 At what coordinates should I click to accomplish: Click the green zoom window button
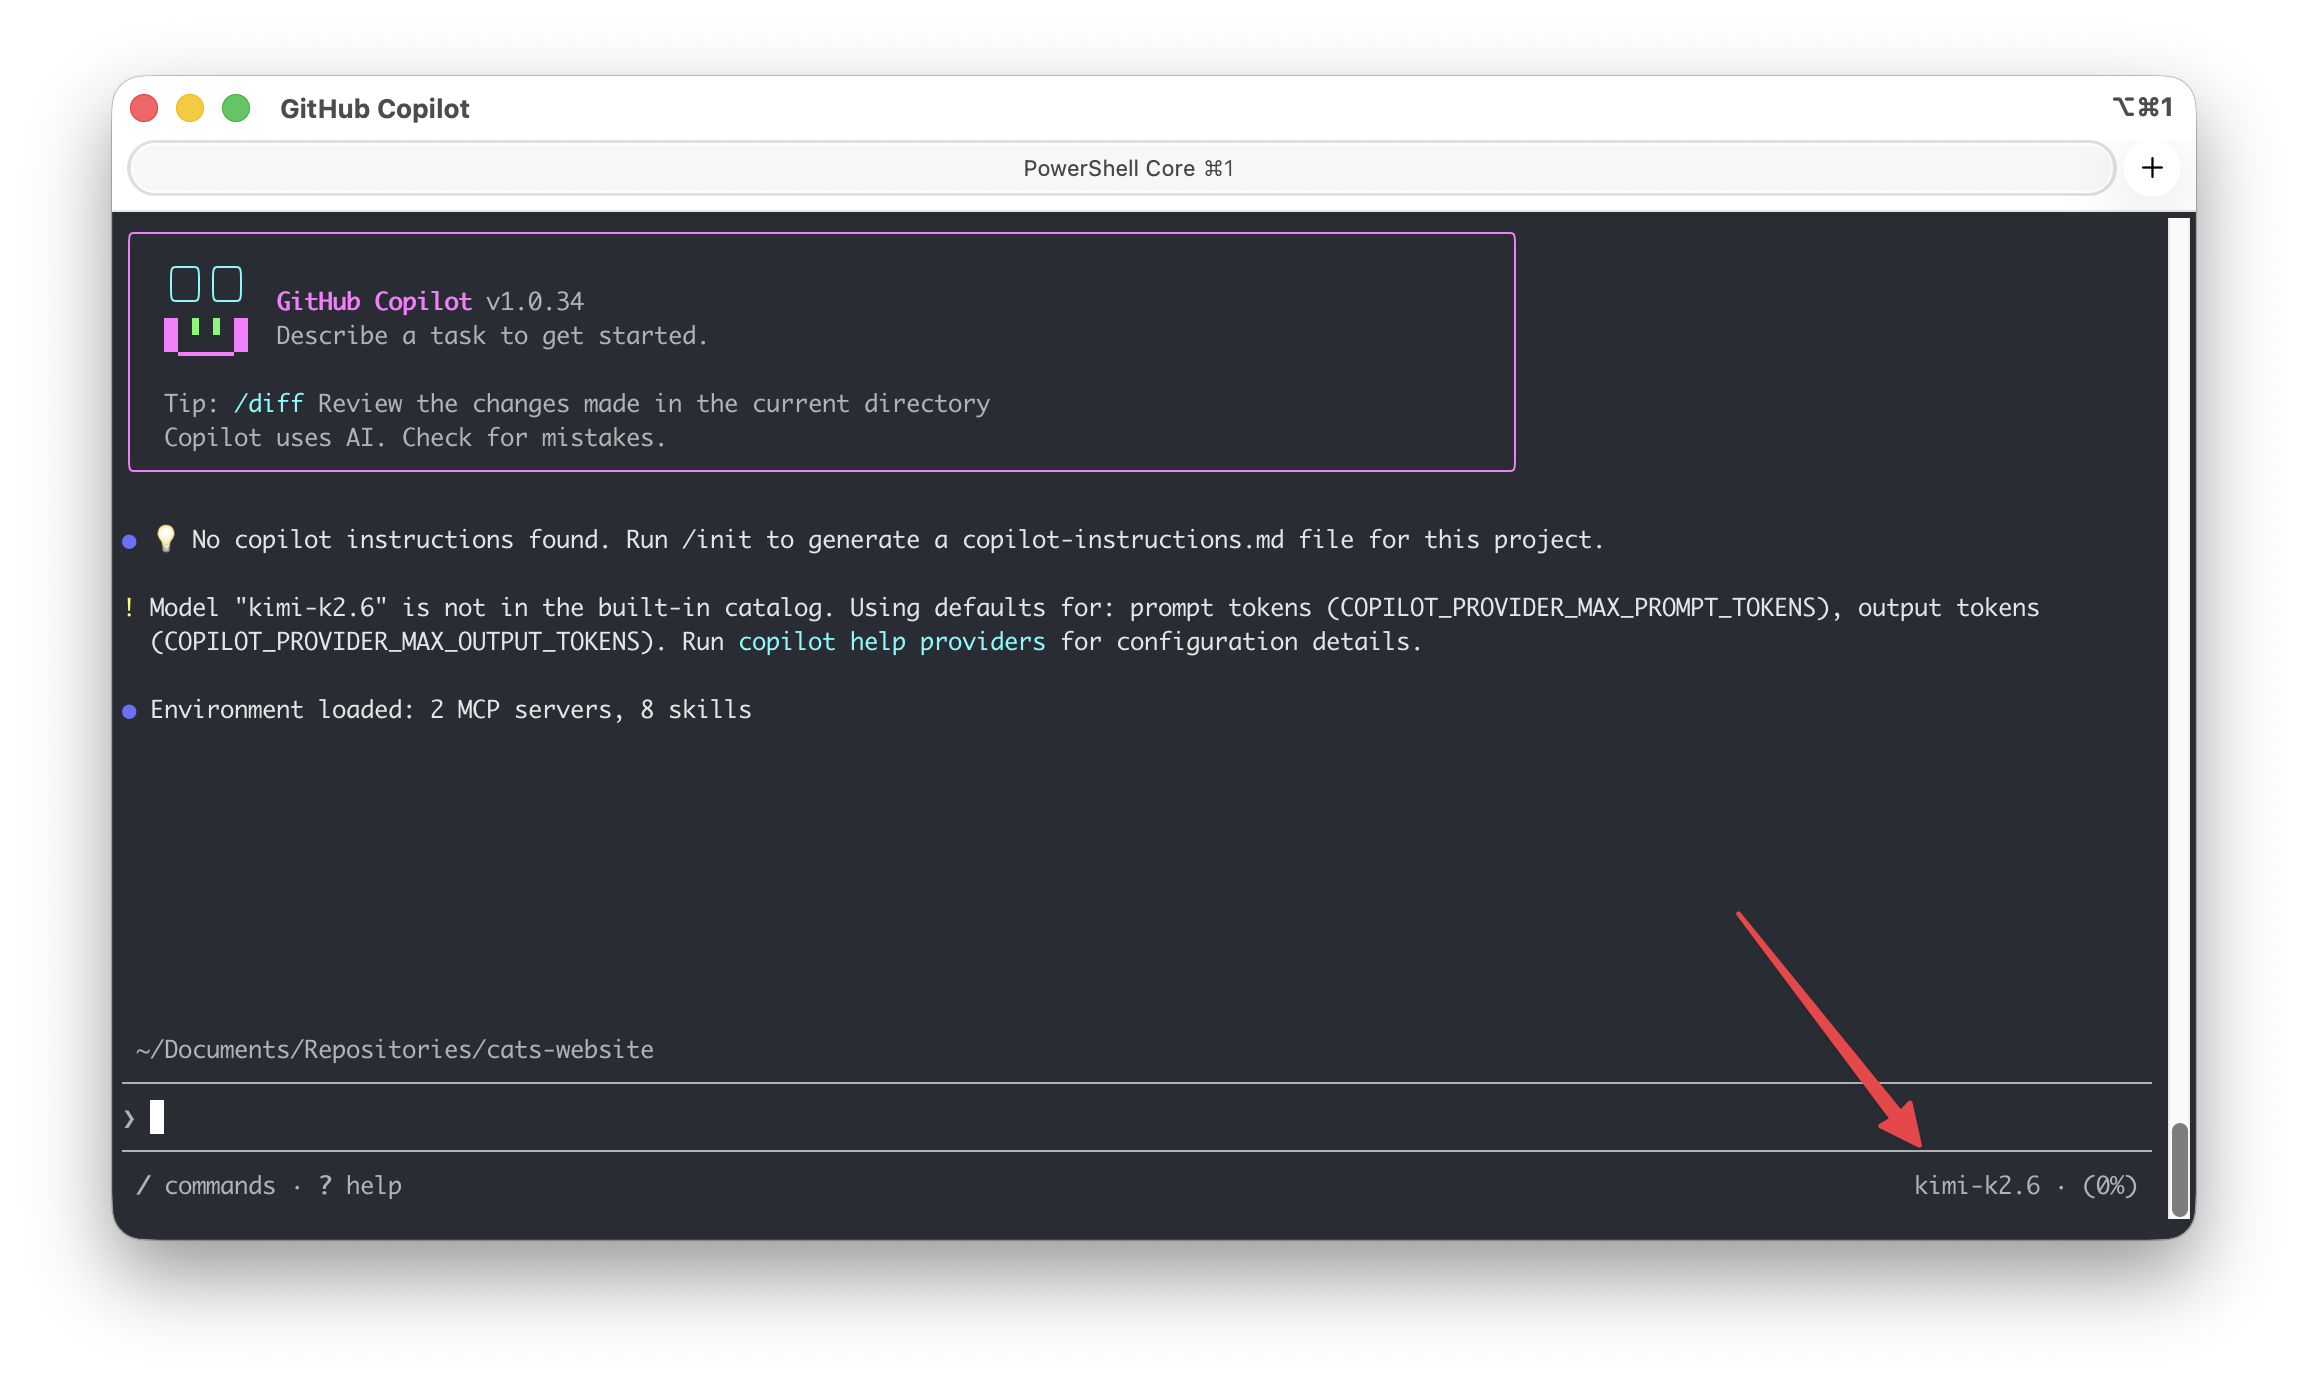[x=236, y=108]
